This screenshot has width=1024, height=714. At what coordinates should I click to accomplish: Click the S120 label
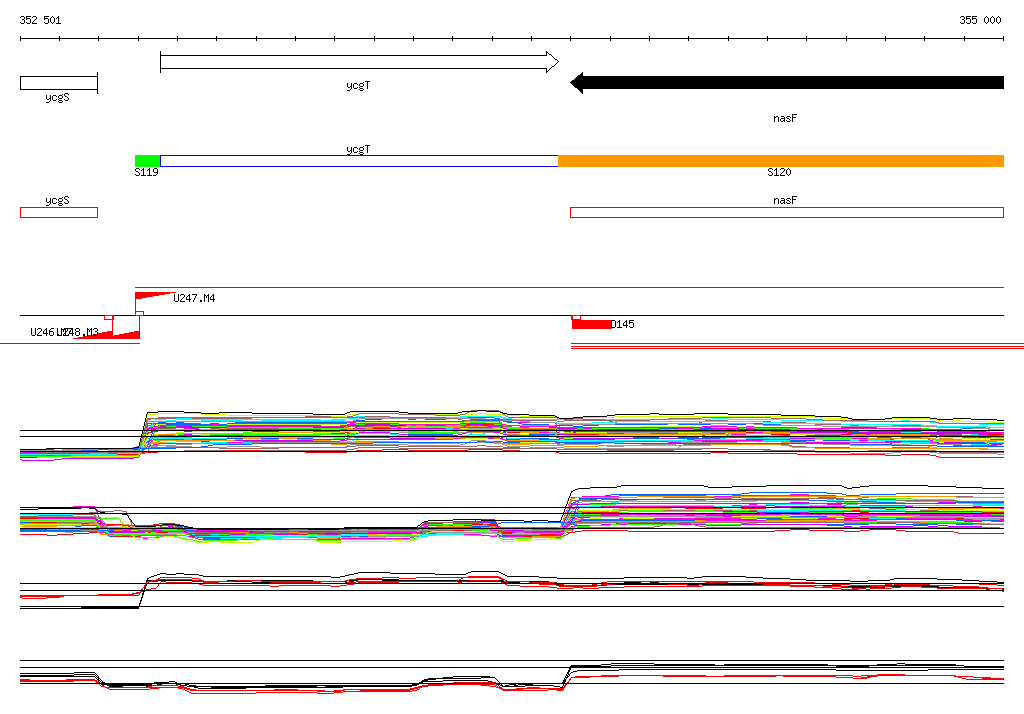(779, 172)
